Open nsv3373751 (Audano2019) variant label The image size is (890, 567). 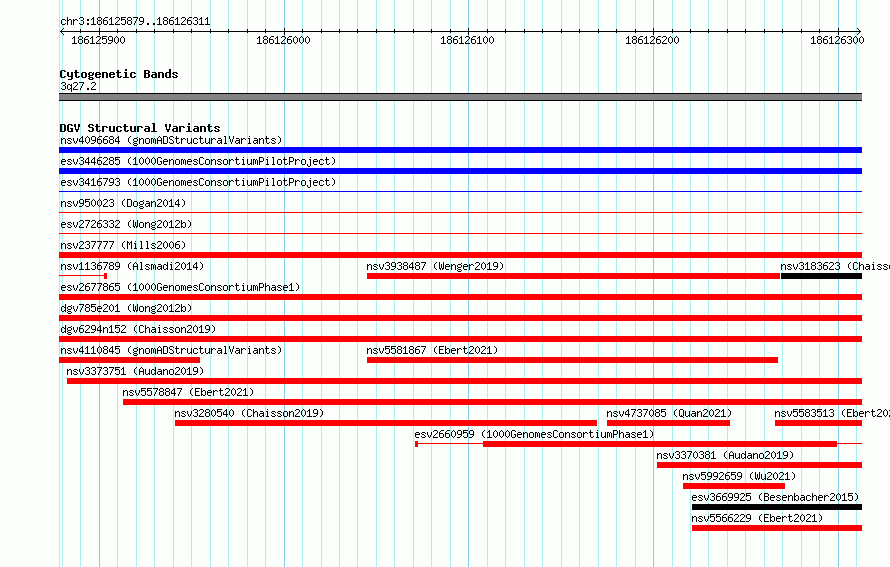pyautogui.click(x=135, y=371)
